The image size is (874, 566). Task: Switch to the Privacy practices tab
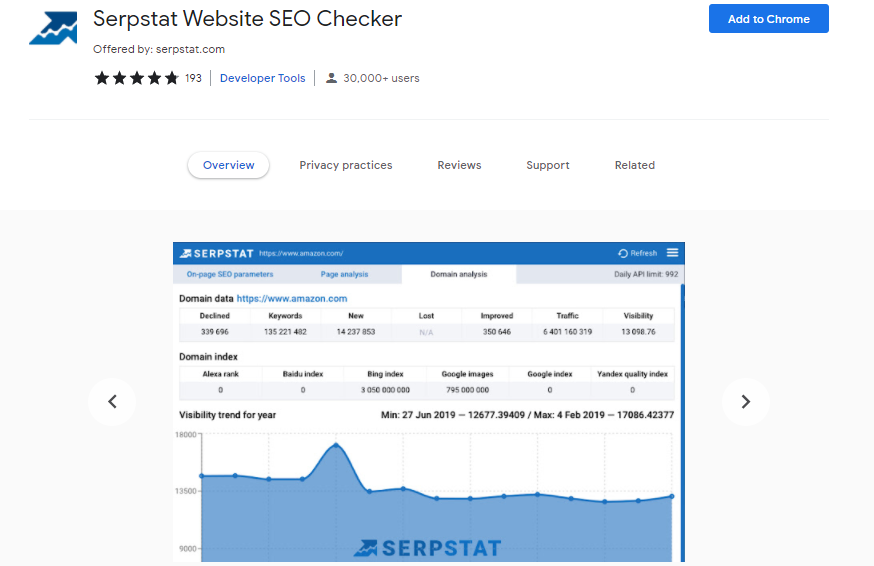pos(346,165)
